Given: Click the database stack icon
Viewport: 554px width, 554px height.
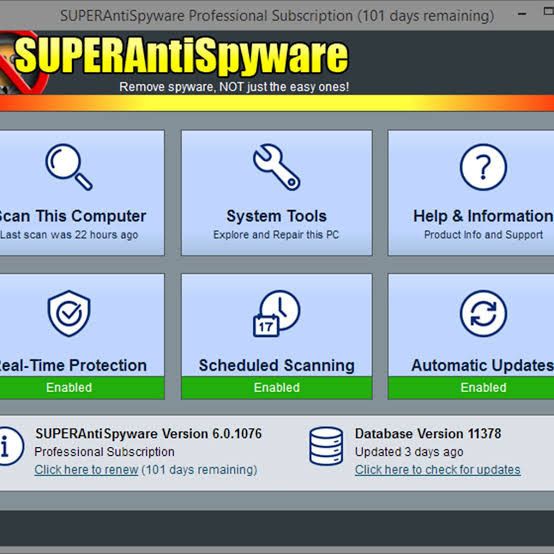Looking at the screenshot, I should 326,446.
